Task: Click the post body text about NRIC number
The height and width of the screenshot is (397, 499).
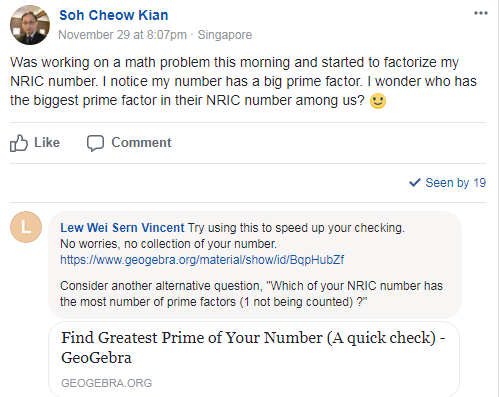Action: pyautogui.click(x=243, y=81)
